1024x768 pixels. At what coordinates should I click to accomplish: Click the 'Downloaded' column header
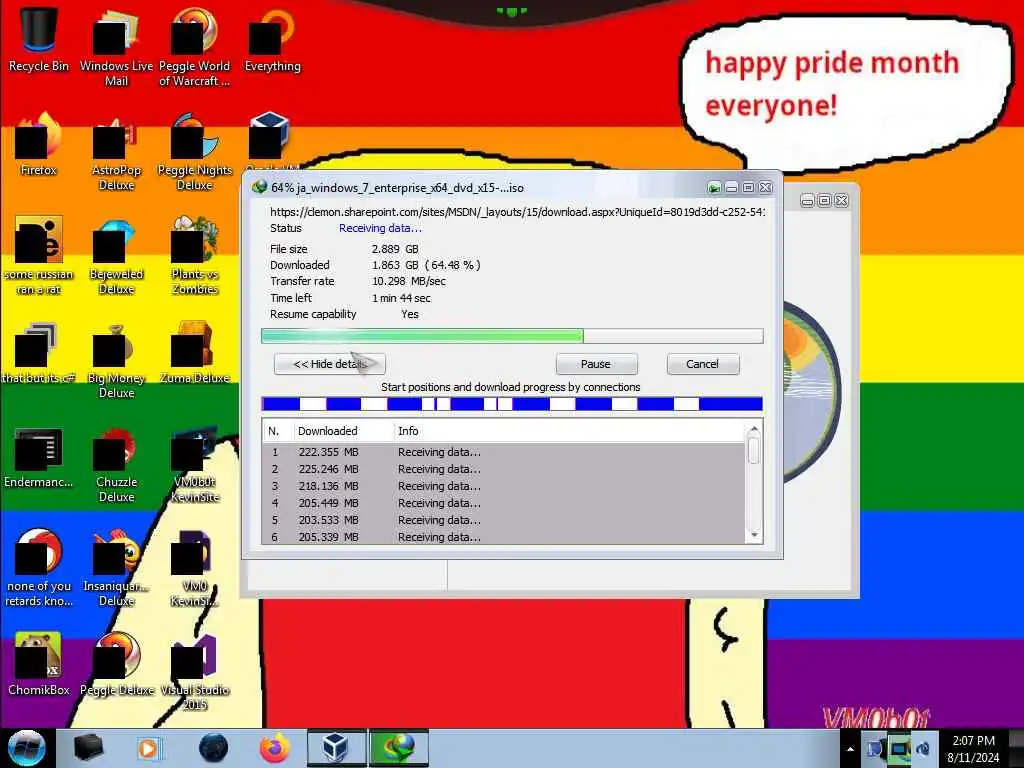(x=344, y=431)
